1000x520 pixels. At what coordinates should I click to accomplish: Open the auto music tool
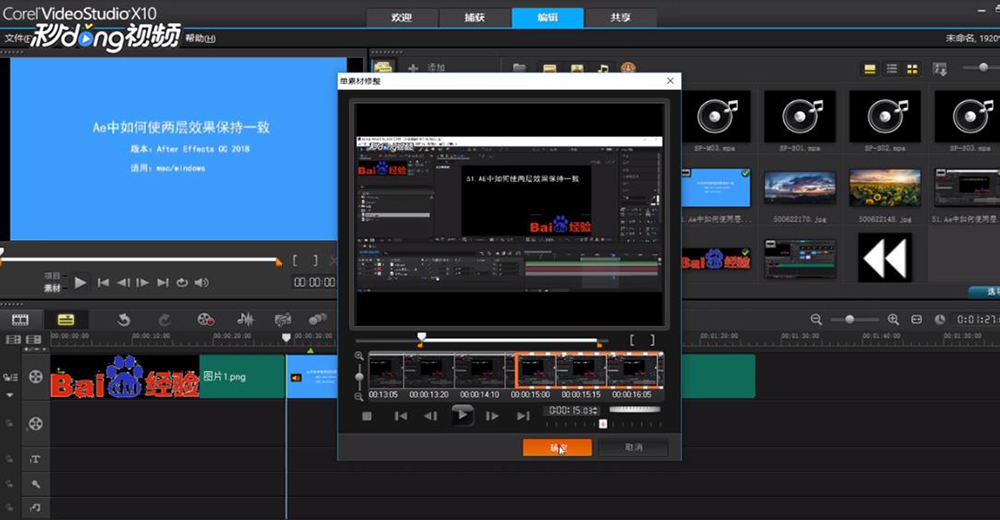pyautogui.click(x=283, y=320)
